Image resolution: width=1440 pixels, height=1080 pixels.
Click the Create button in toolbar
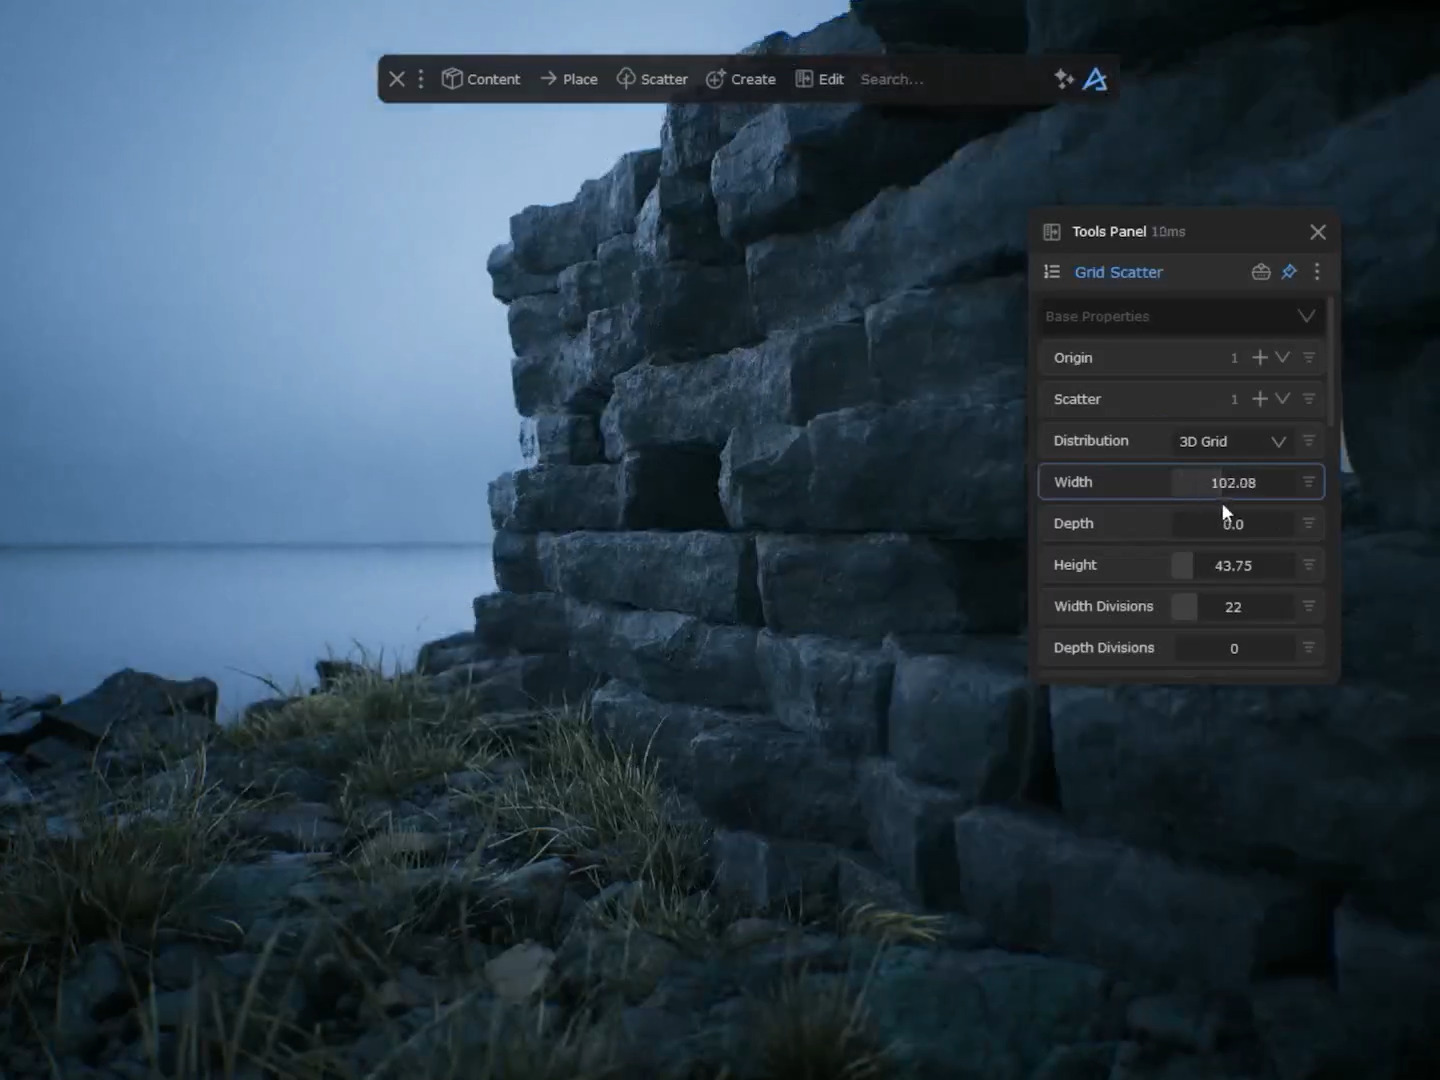[x=740, y=79]
